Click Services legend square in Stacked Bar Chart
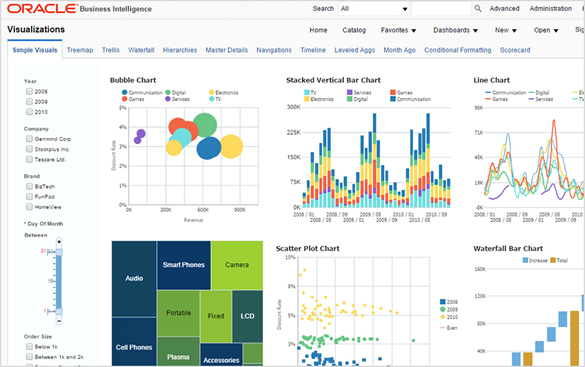This screenshot has width=585, height=367. [350, 92]
